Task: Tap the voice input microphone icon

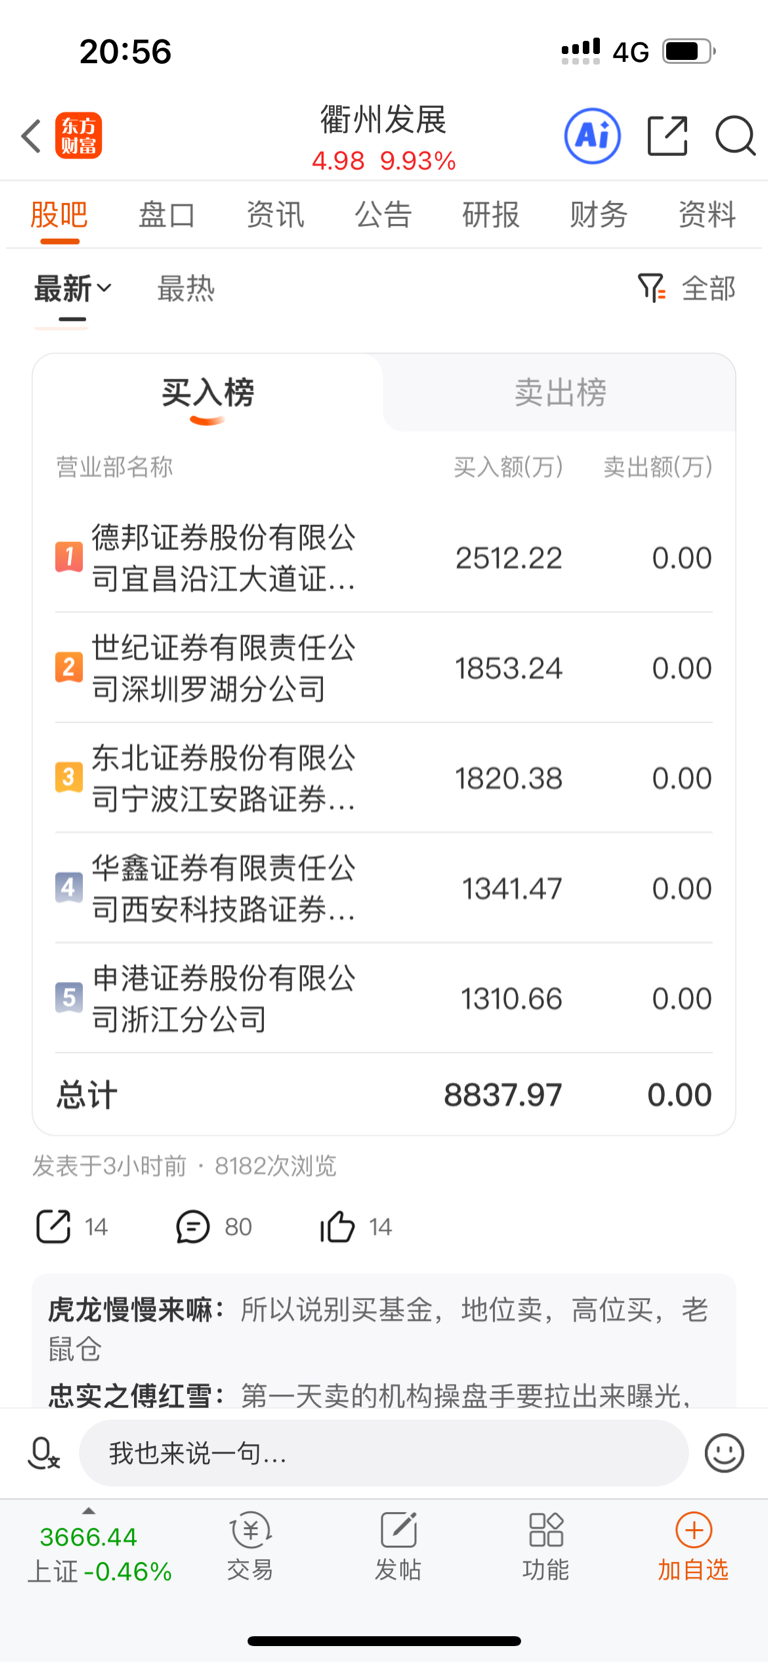Action: 43,1453
